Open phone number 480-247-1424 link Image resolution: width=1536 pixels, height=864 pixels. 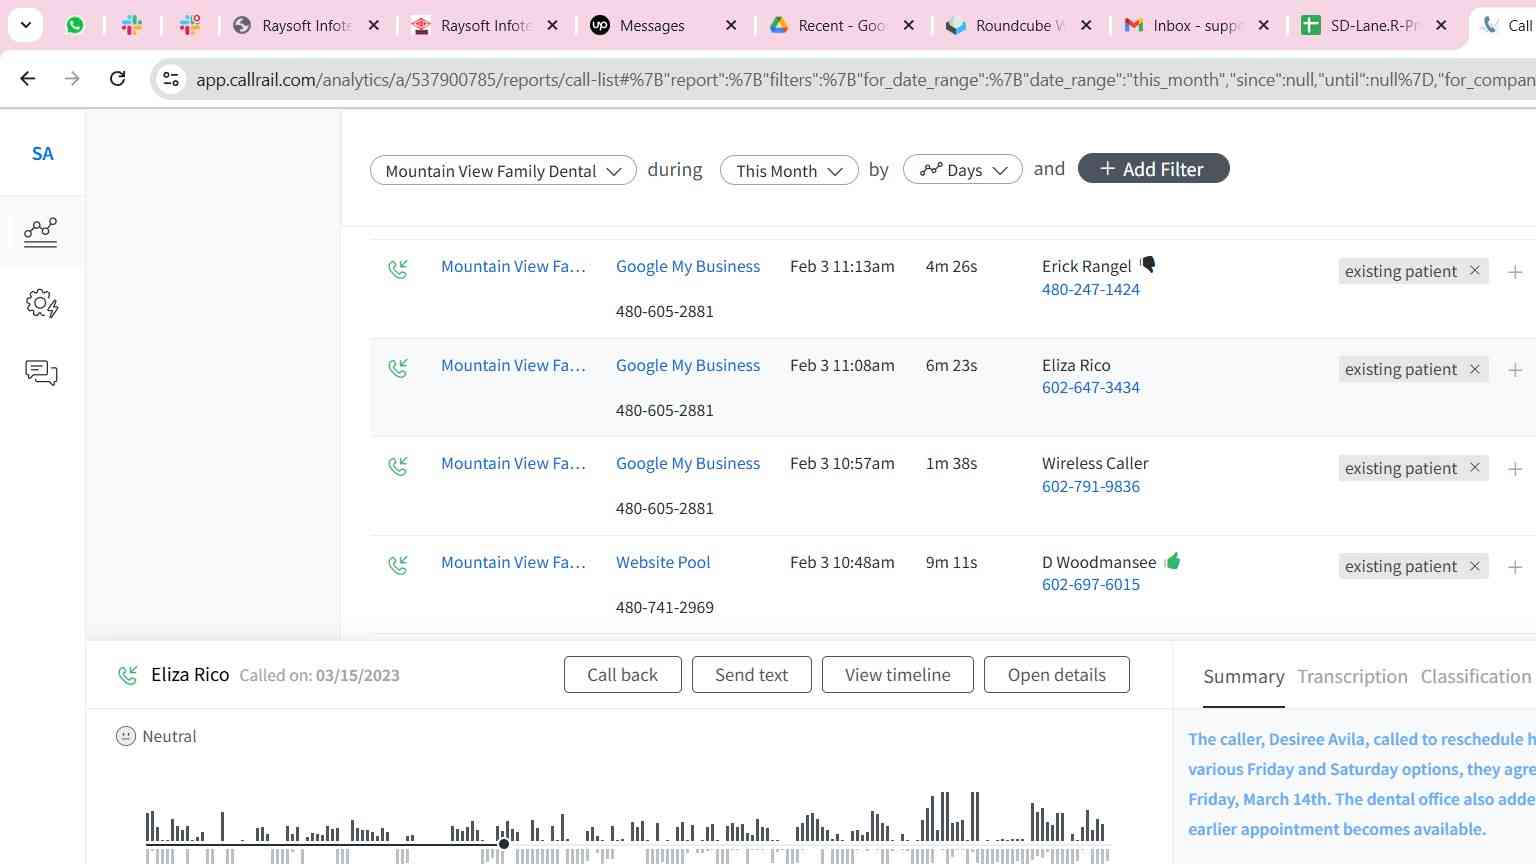pyautogui.click(x=1090, y=289)
